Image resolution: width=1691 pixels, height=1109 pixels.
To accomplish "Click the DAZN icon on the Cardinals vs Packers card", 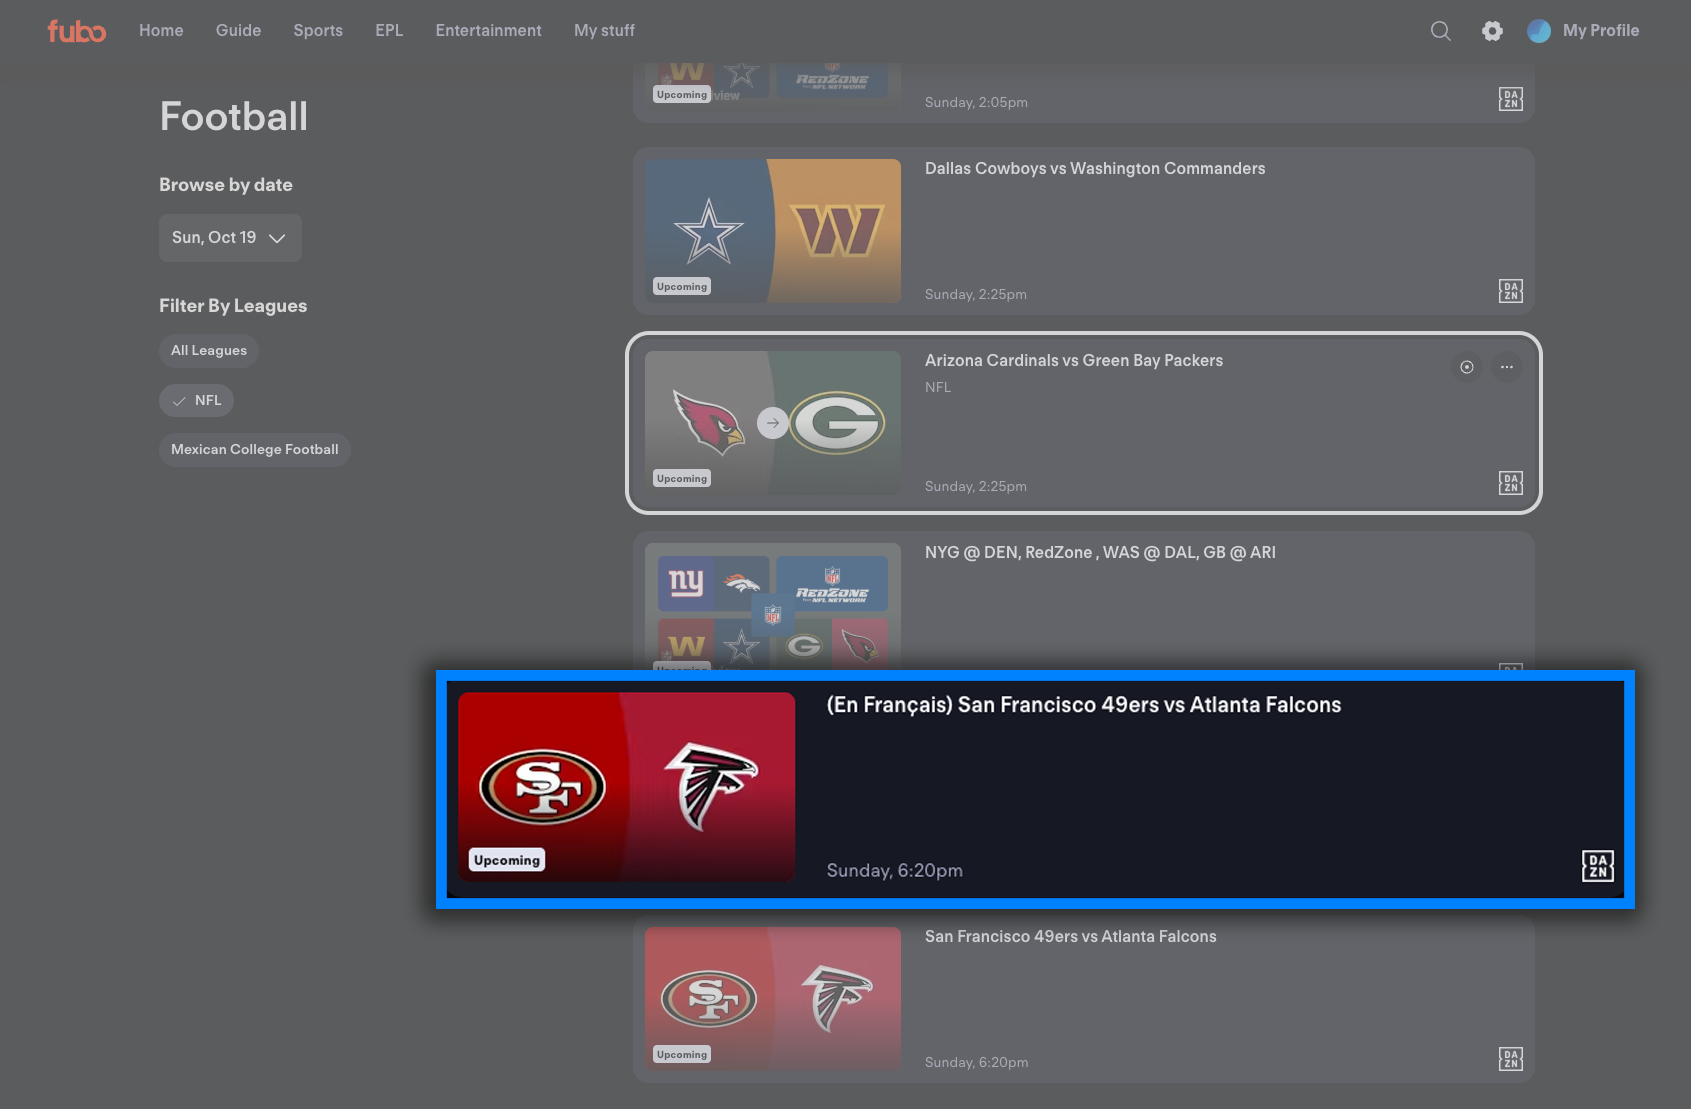I will click(x=1510, y=483).
